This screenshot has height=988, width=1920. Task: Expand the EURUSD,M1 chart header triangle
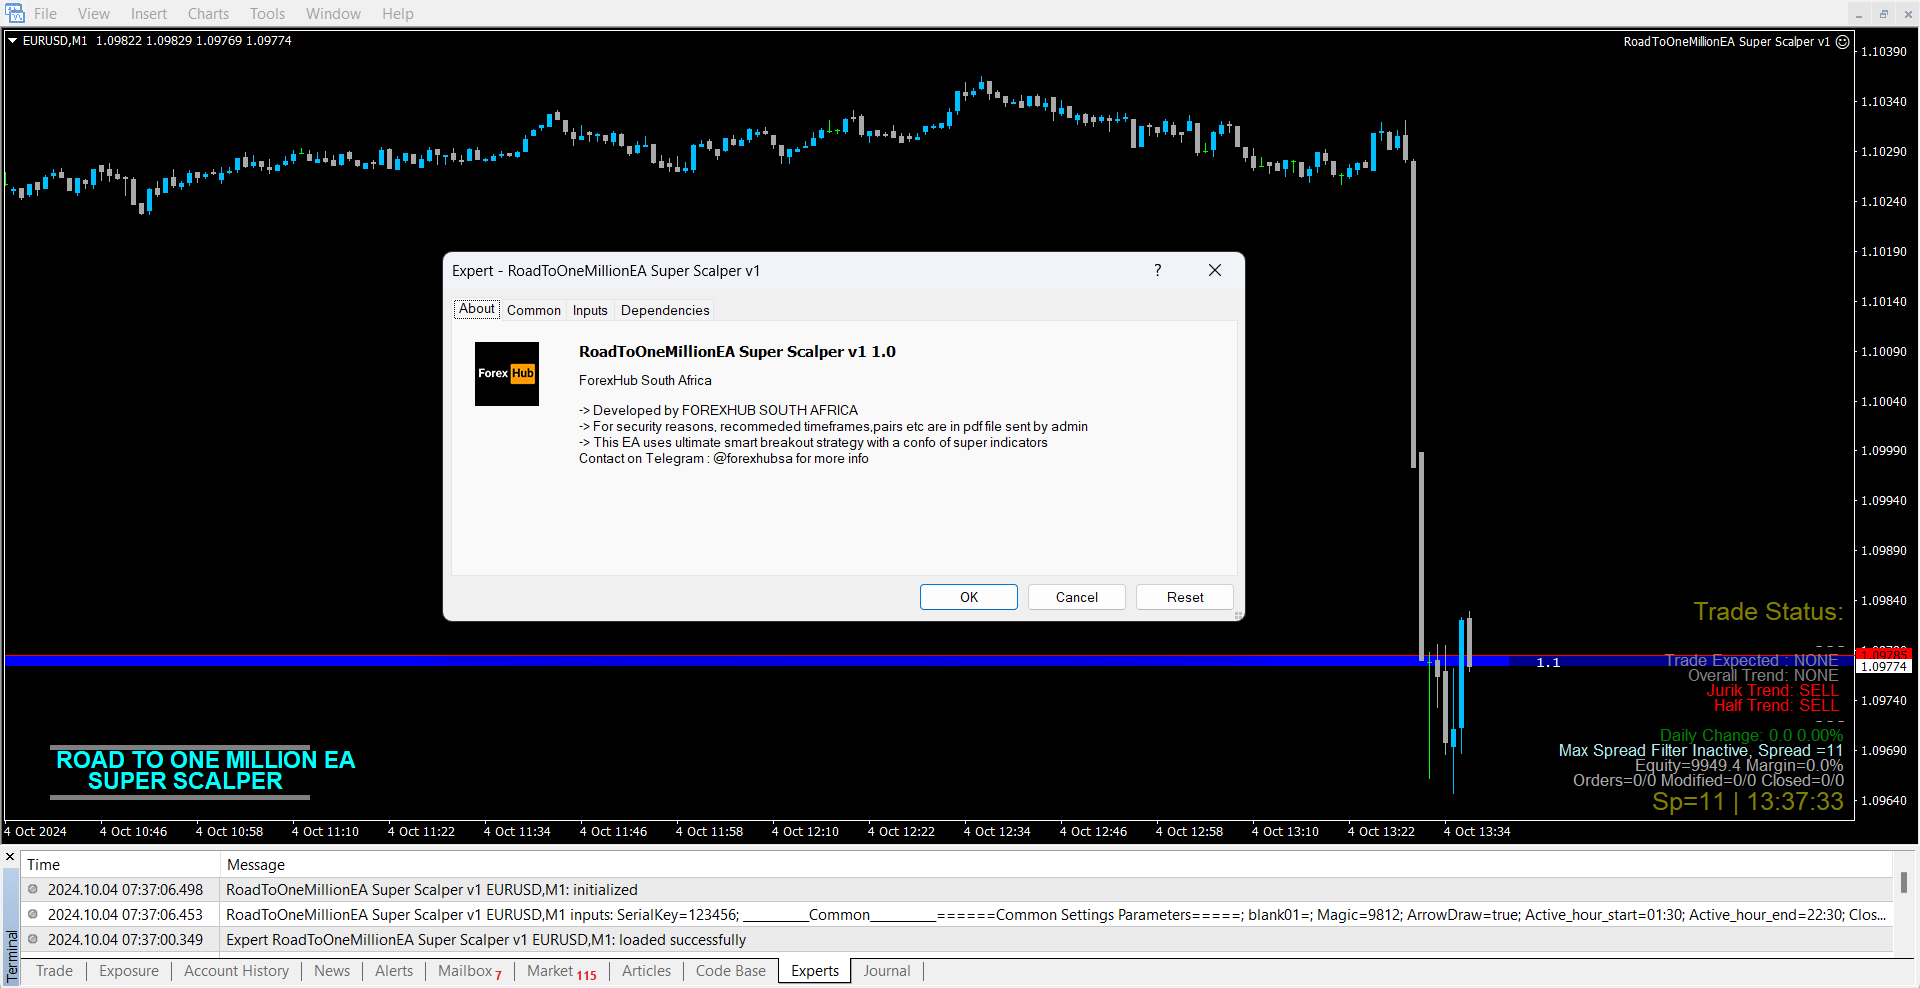(x=13, y=41)
